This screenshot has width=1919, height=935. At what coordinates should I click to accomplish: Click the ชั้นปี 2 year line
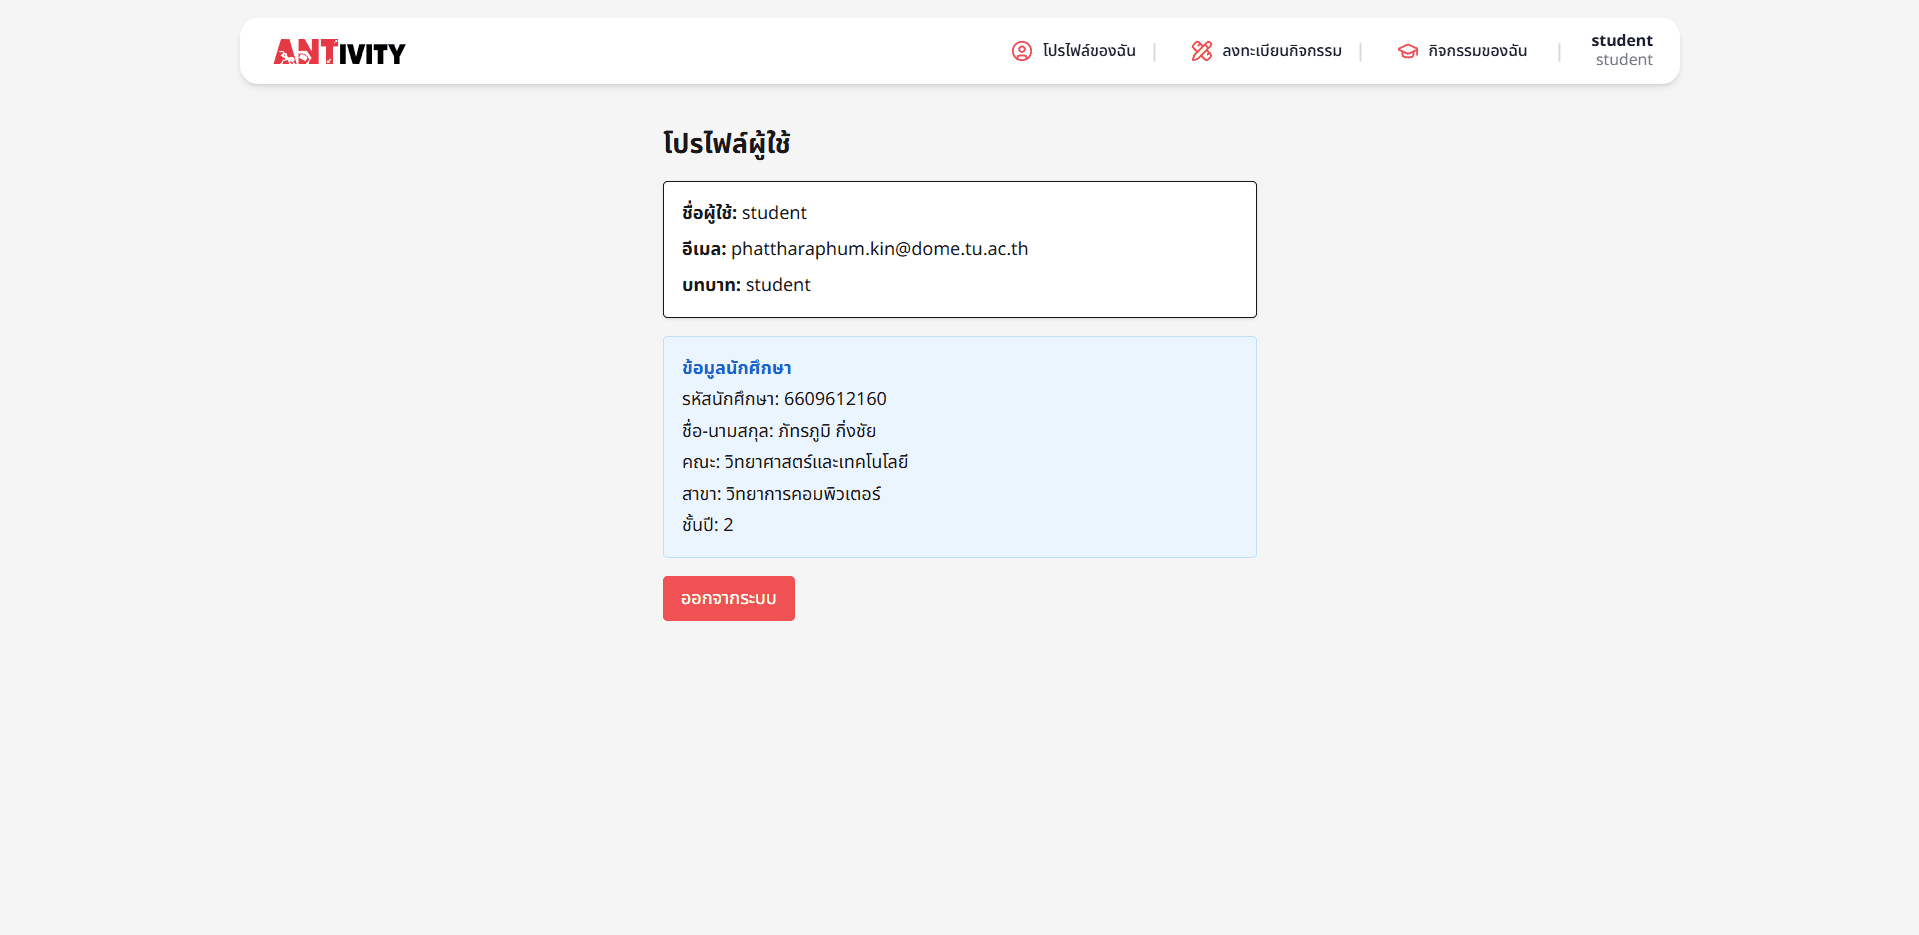pos(707,525)
